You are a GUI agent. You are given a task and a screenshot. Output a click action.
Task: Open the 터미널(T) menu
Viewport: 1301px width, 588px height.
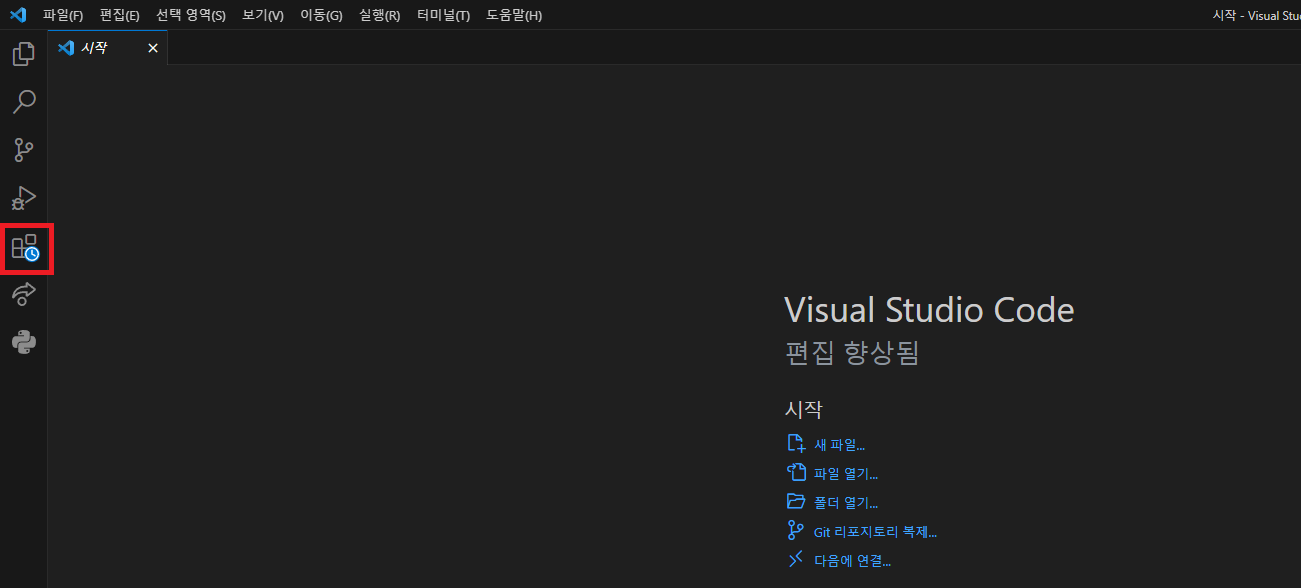(443, 15)
